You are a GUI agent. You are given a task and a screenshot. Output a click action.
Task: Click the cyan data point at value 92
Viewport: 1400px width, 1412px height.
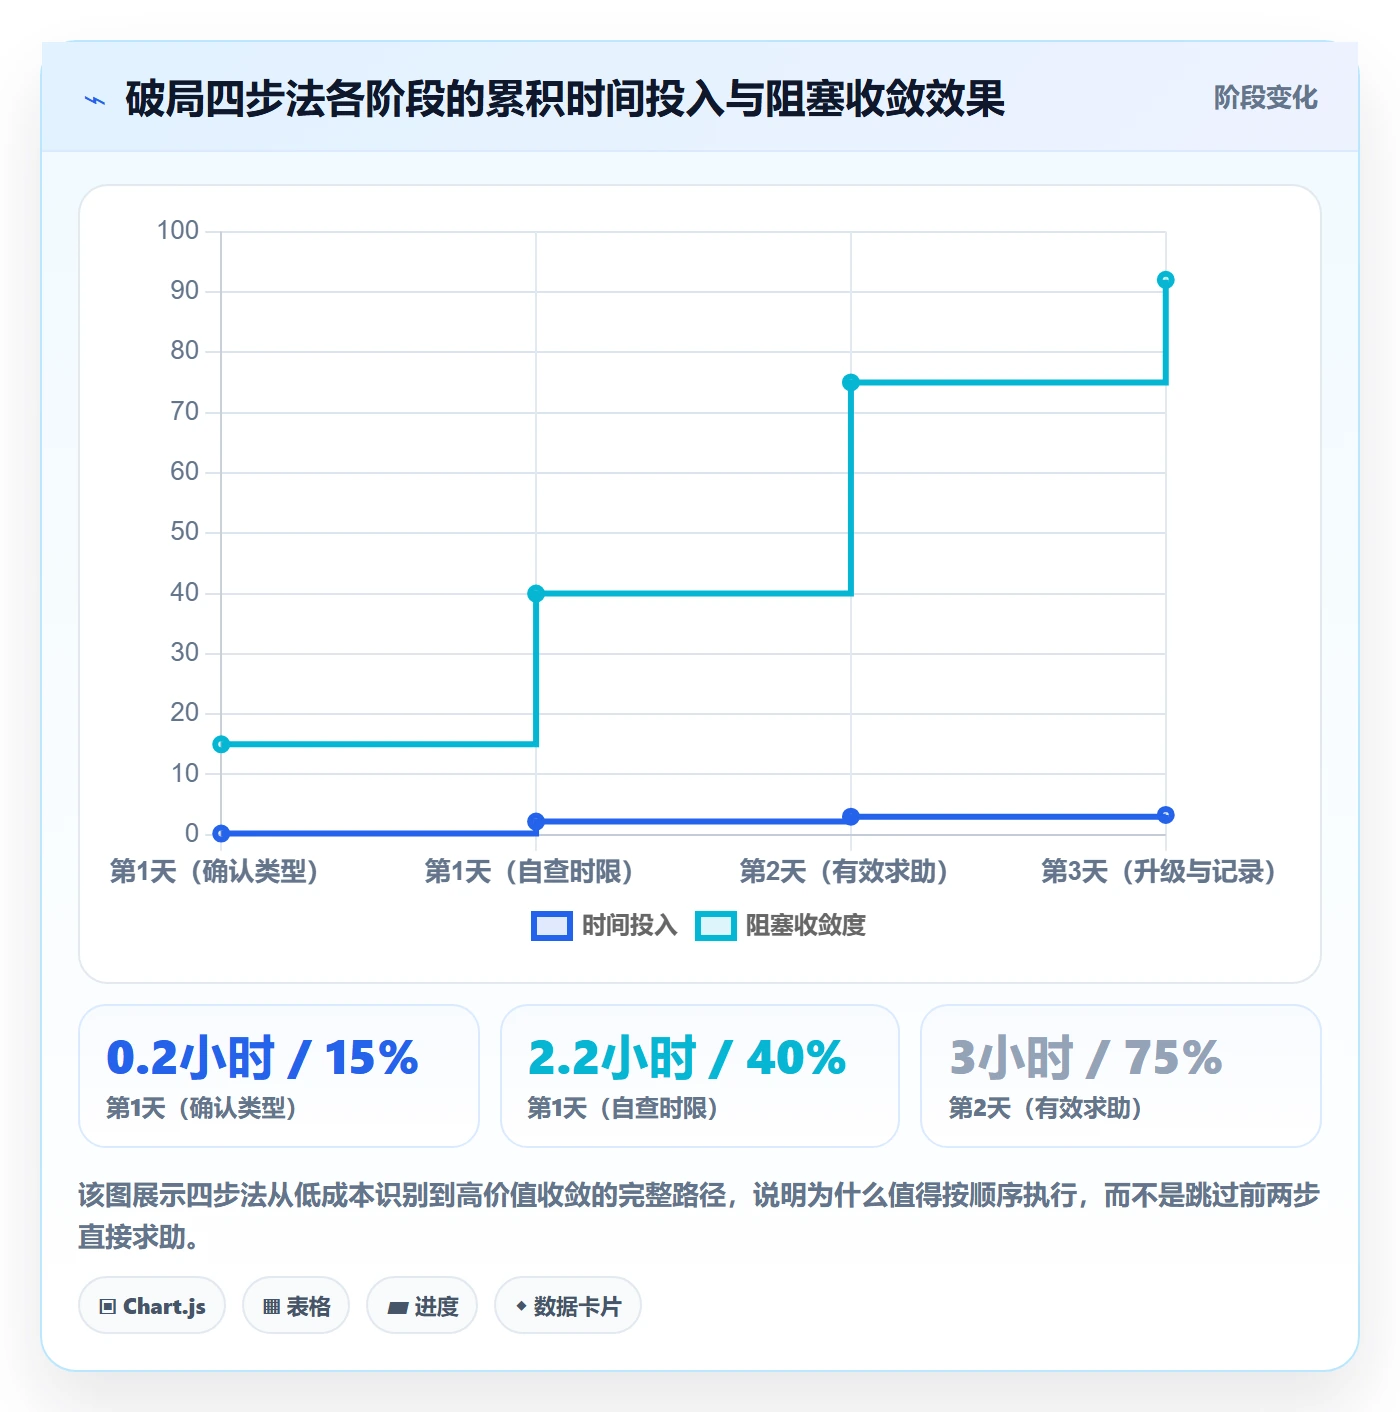click(x=1166, y=280)
